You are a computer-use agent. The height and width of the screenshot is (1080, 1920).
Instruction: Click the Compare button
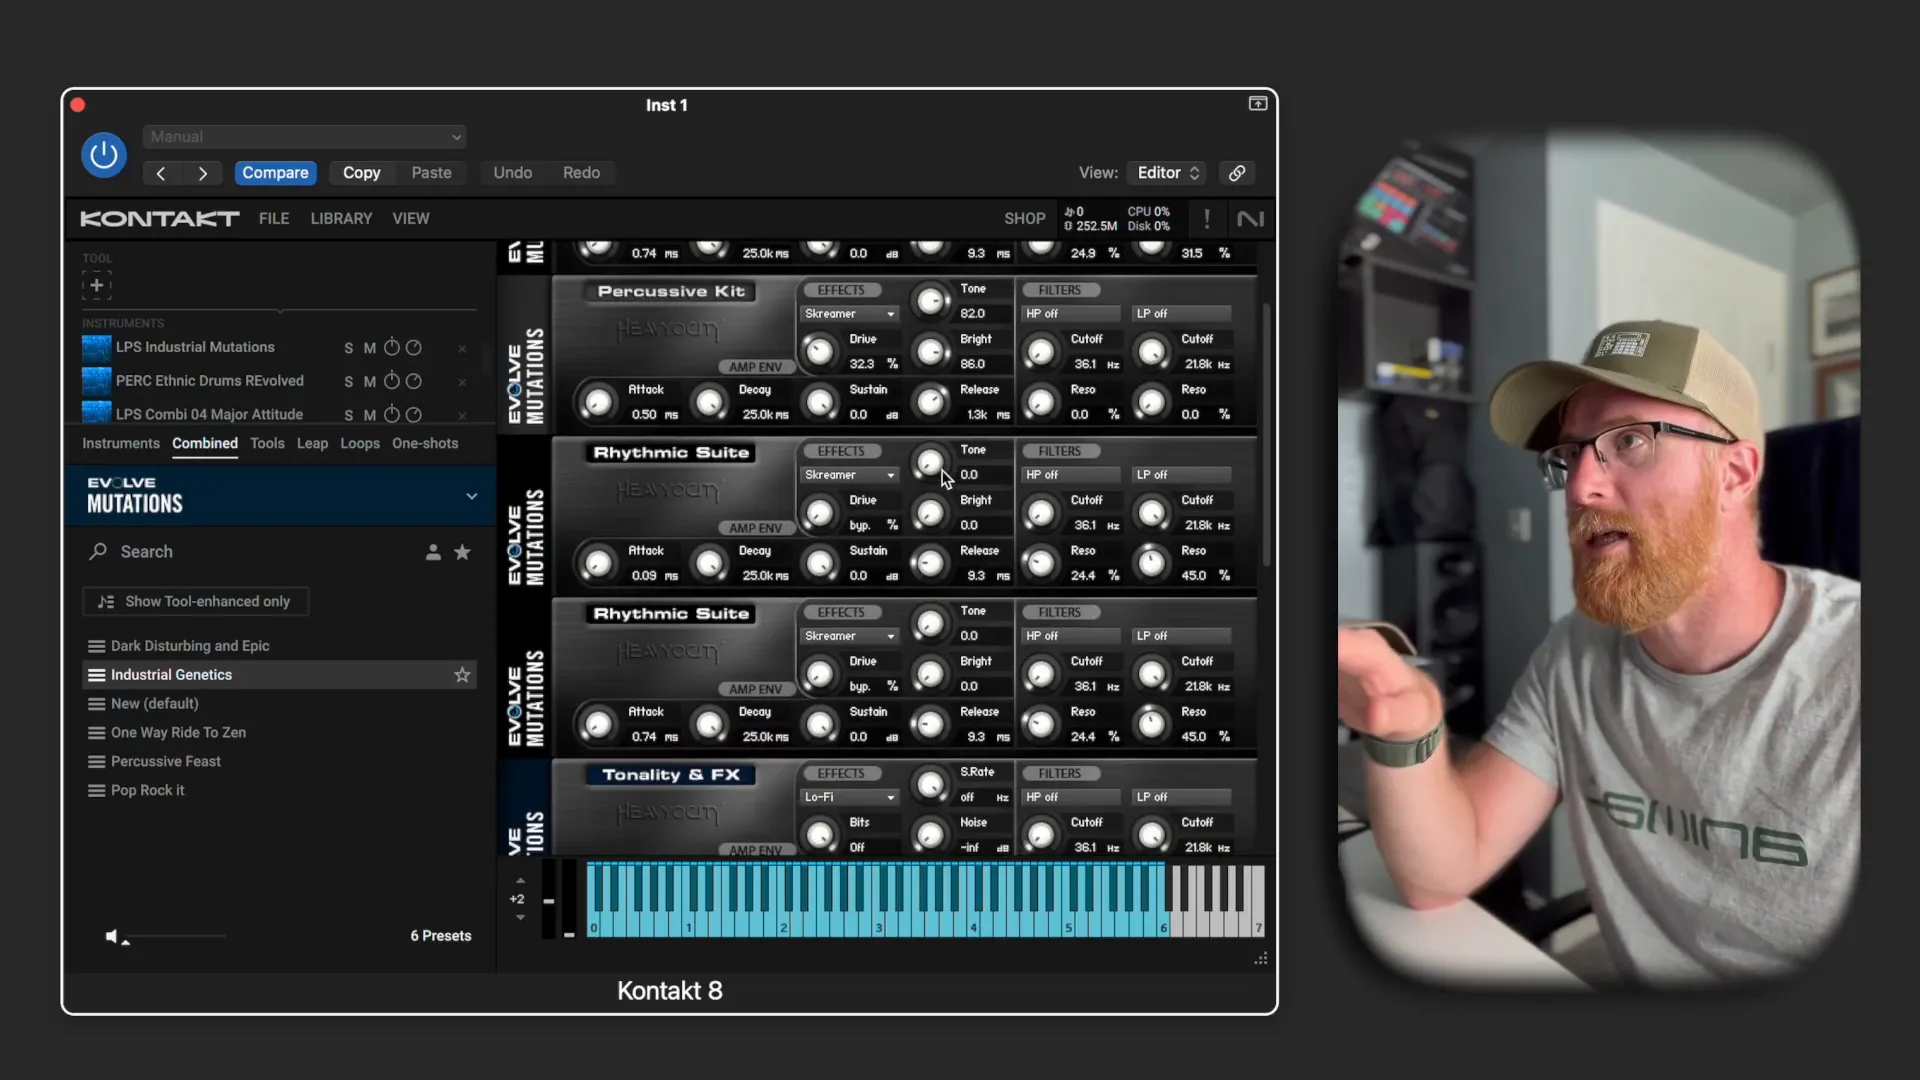click(x=275, y=173)
